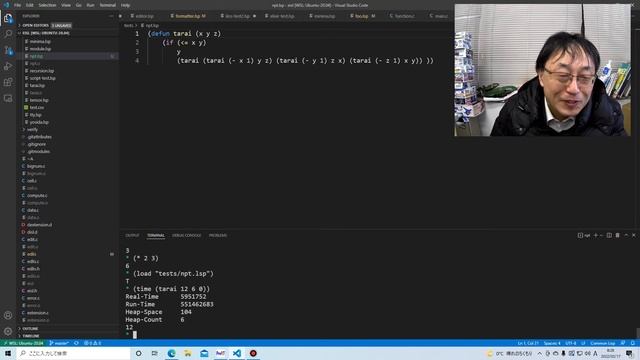Open recursion.lsp in the explorer
The width and height of the screenshot is (640, 360).
(41, 71)
